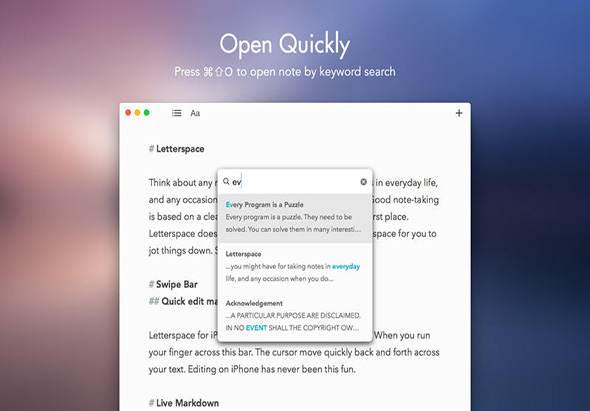Image resolution: width=590 pixels, height=411 pixels.
Task: Click the "# Swipe Bar" heading
Action: click(173, 284)
